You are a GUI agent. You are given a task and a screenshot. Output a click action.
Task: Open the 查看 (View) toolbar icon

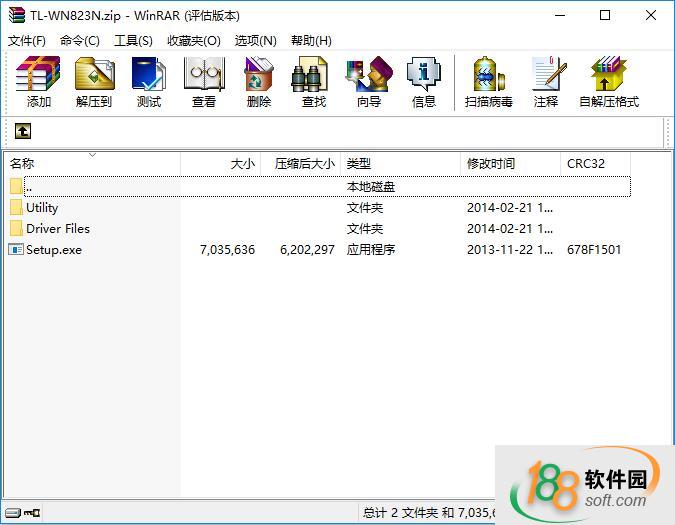tap(204, 82)
